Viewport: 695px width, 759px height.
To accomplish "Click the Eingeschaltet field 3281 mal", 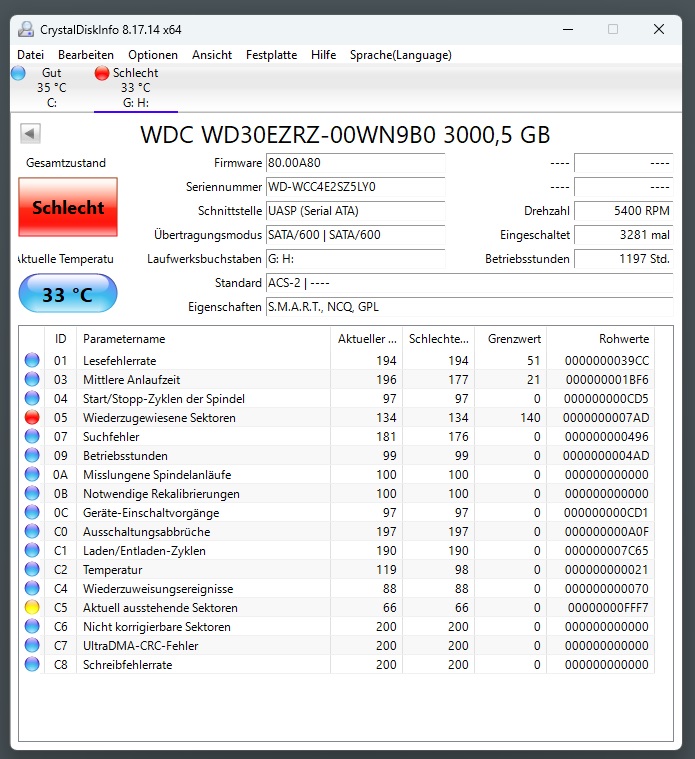I will (x=623, y=235).
